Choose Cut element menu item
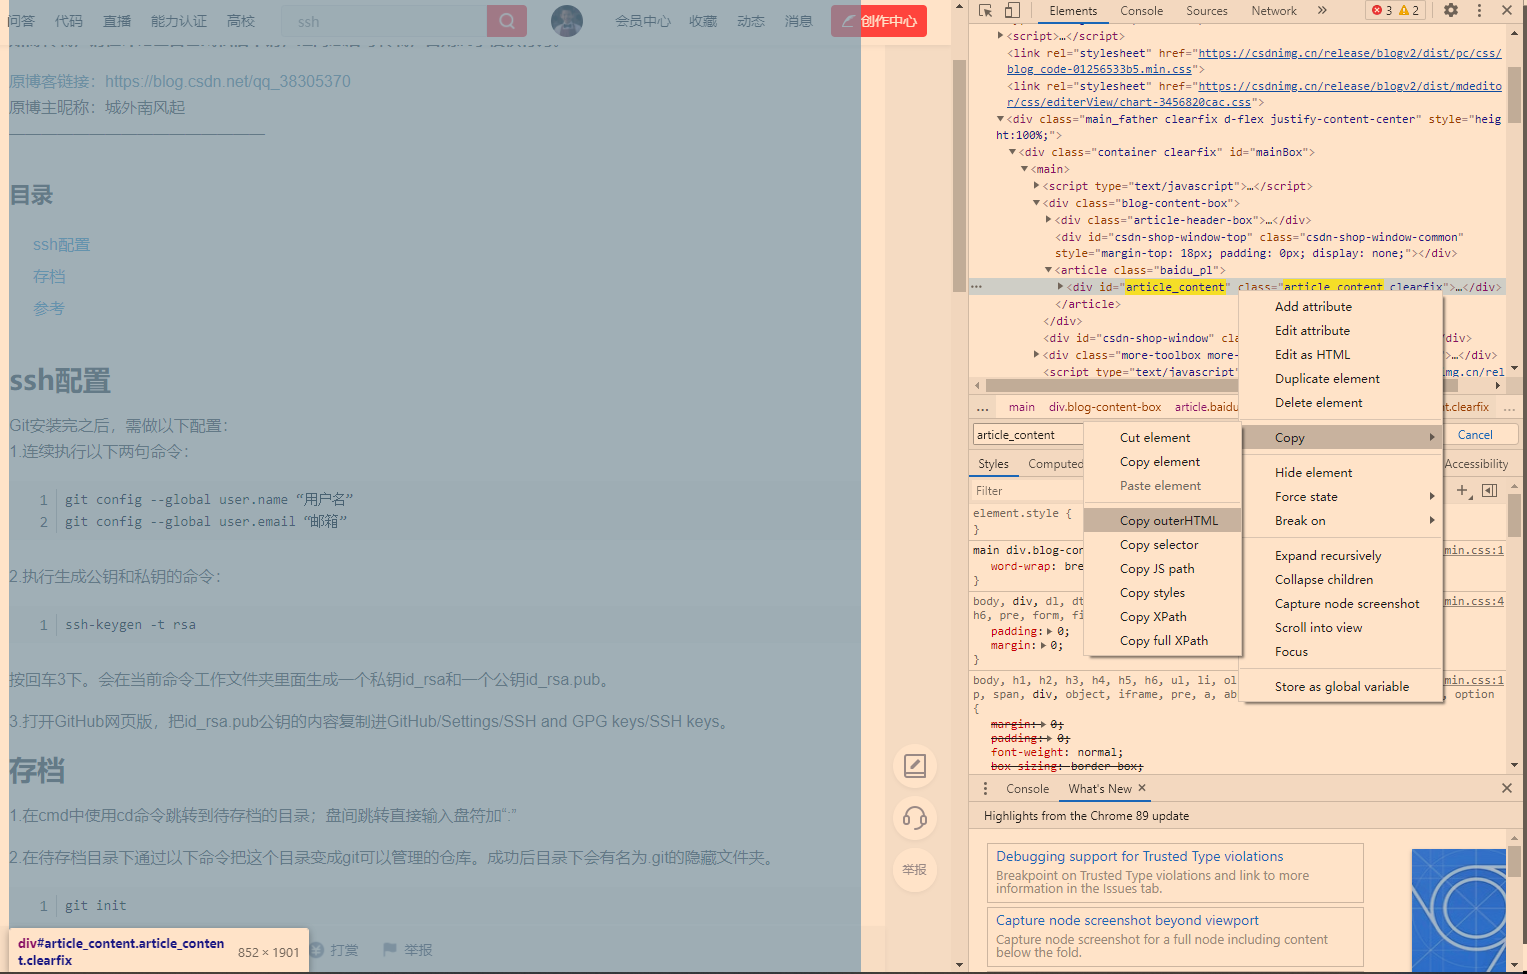Screen dimensions: 1527x974 tap(1163, 438)
